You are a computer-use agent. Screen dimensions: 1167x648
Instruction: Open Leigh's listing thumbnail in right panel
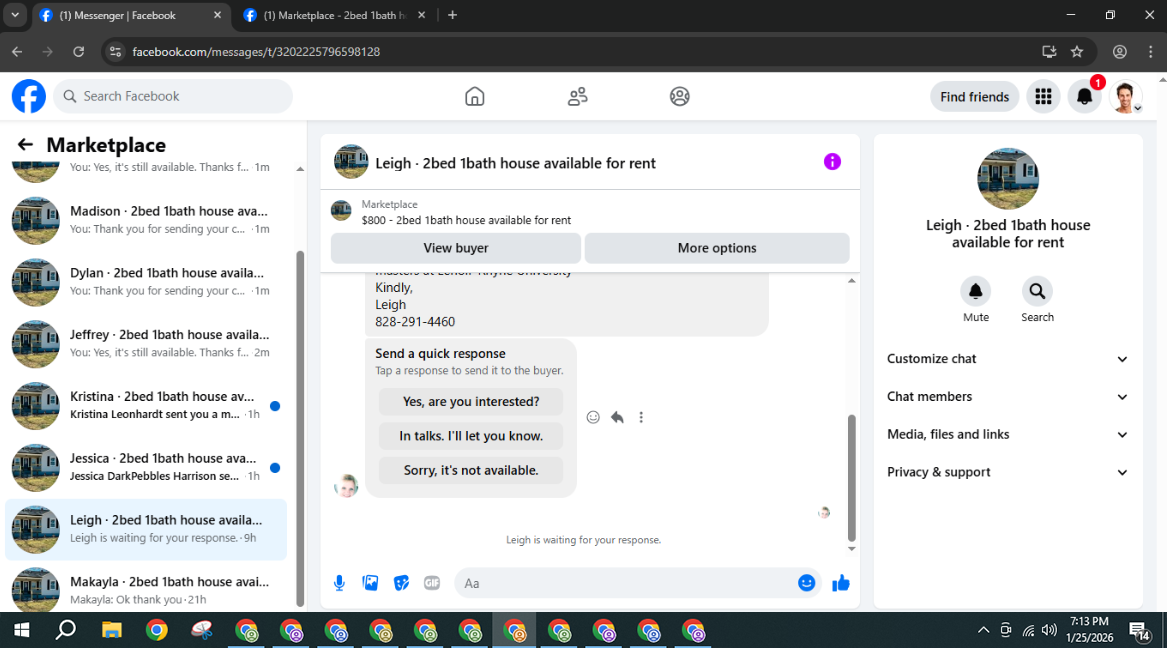pos(1008,179)
